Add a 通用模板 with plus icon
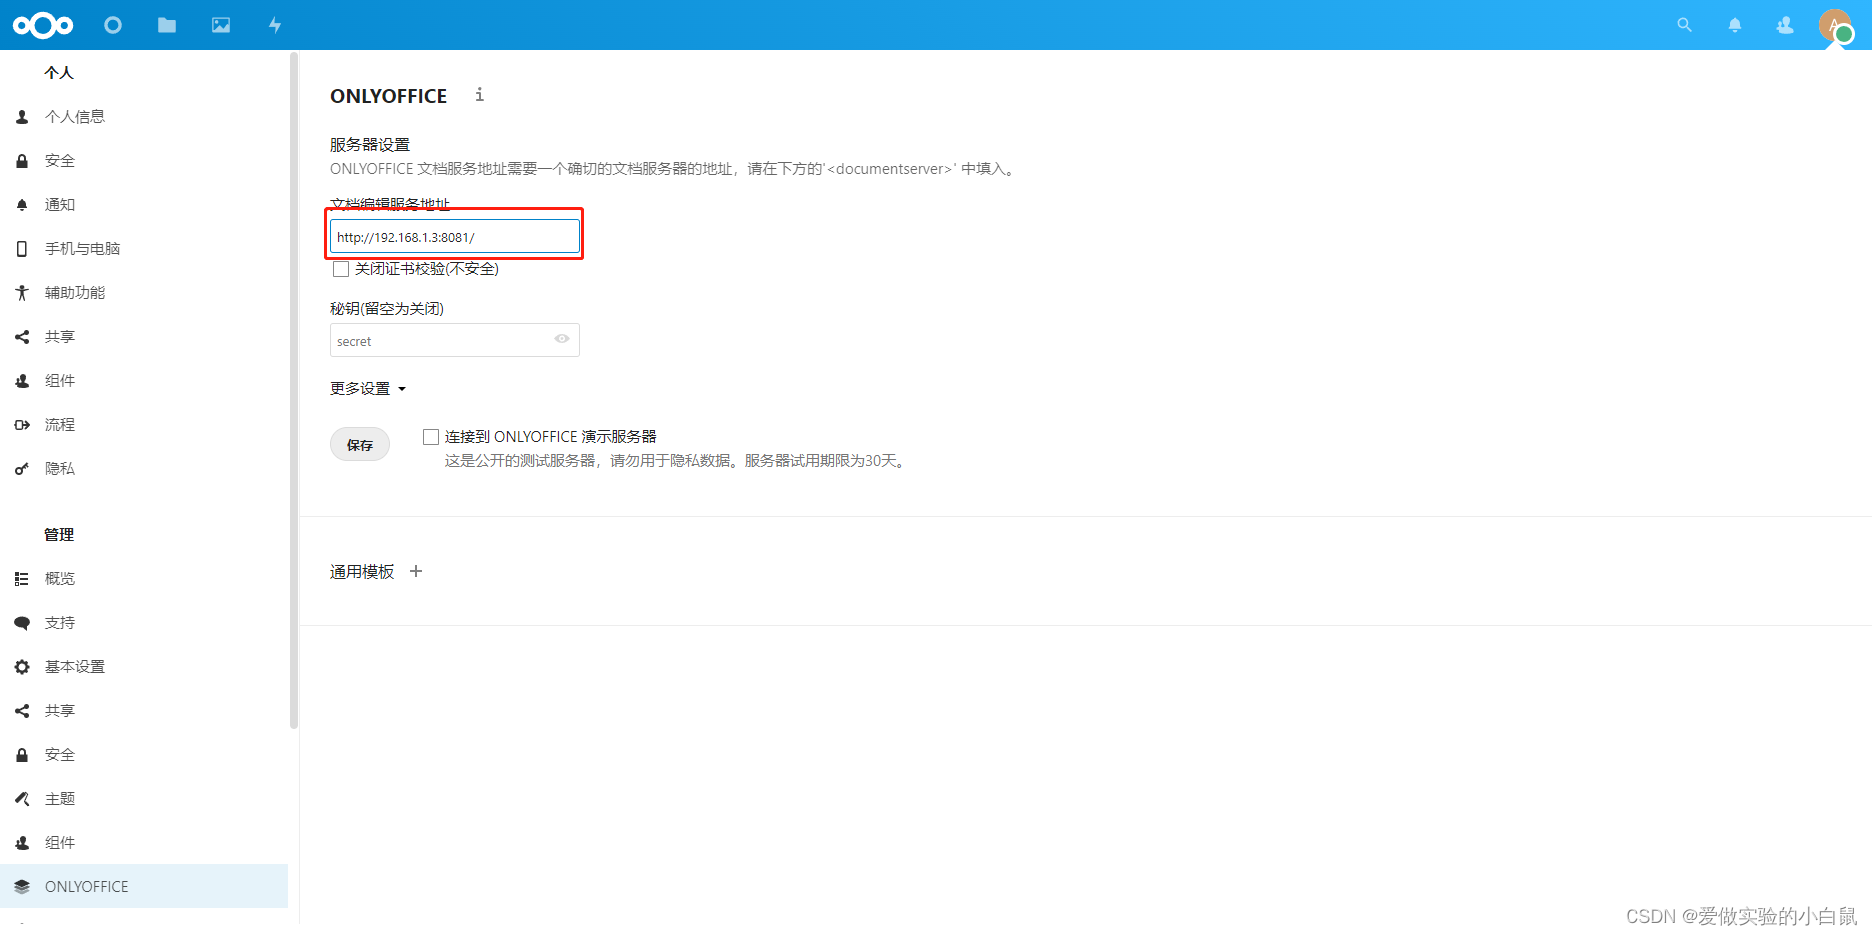The height and width of the screenshot is (936, 1872). [416, 571]
